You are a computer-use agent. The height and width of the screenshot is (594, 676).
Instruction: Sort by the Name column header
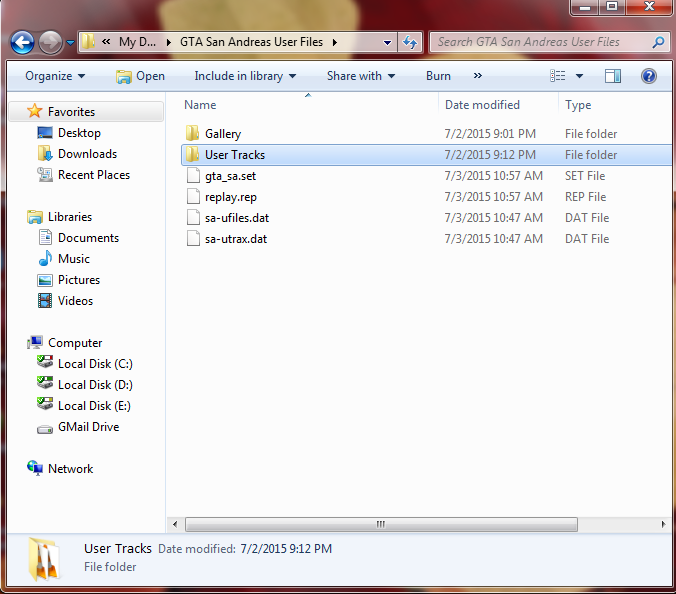200,105
